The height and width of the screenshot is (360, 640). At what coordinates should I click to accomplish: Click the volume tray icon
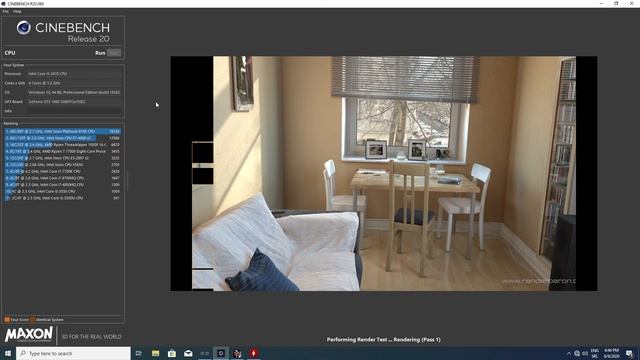[x=585, y=353]
